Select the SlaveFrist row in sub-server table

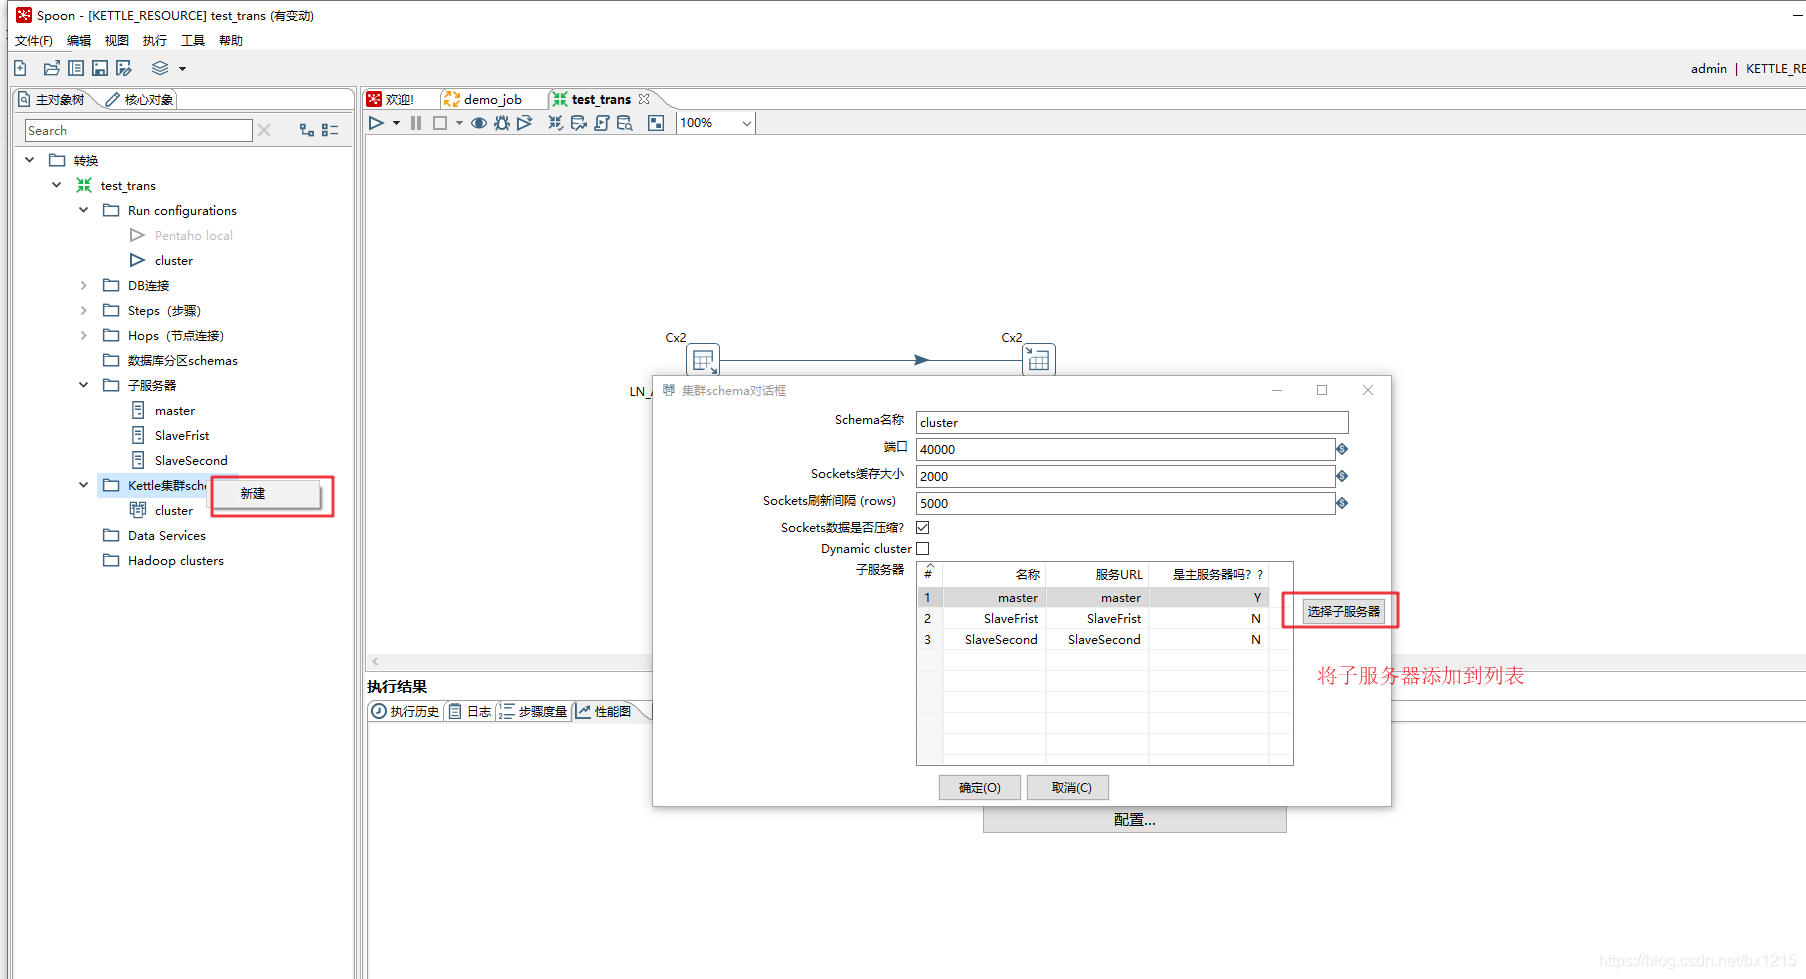click(x=1092, y=619)
